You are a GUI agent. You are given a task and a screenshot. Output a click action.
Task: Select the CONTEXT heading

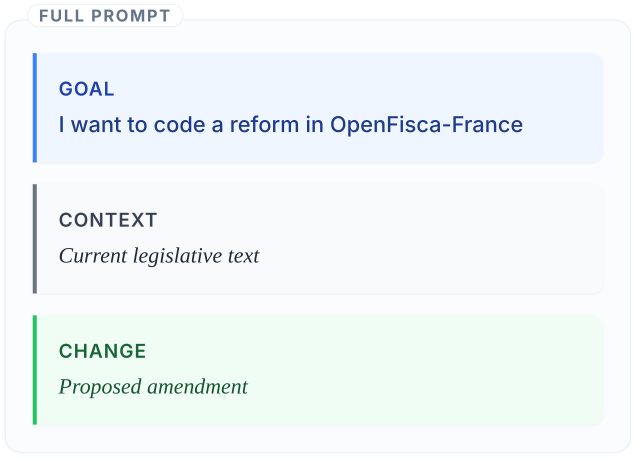108,220
